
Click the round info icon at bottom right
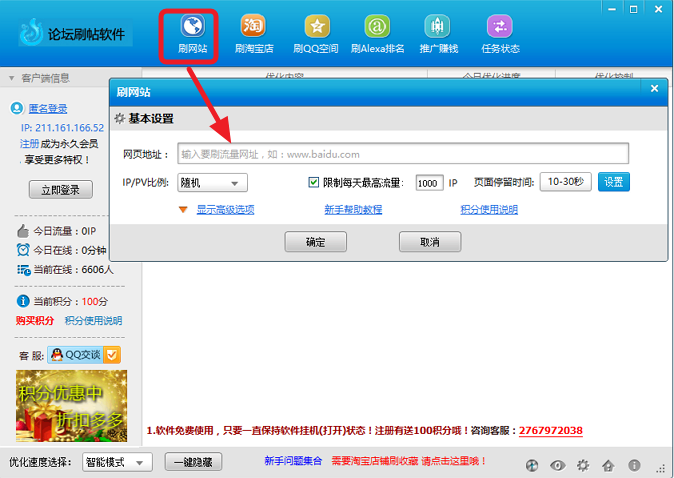(634, 465)
